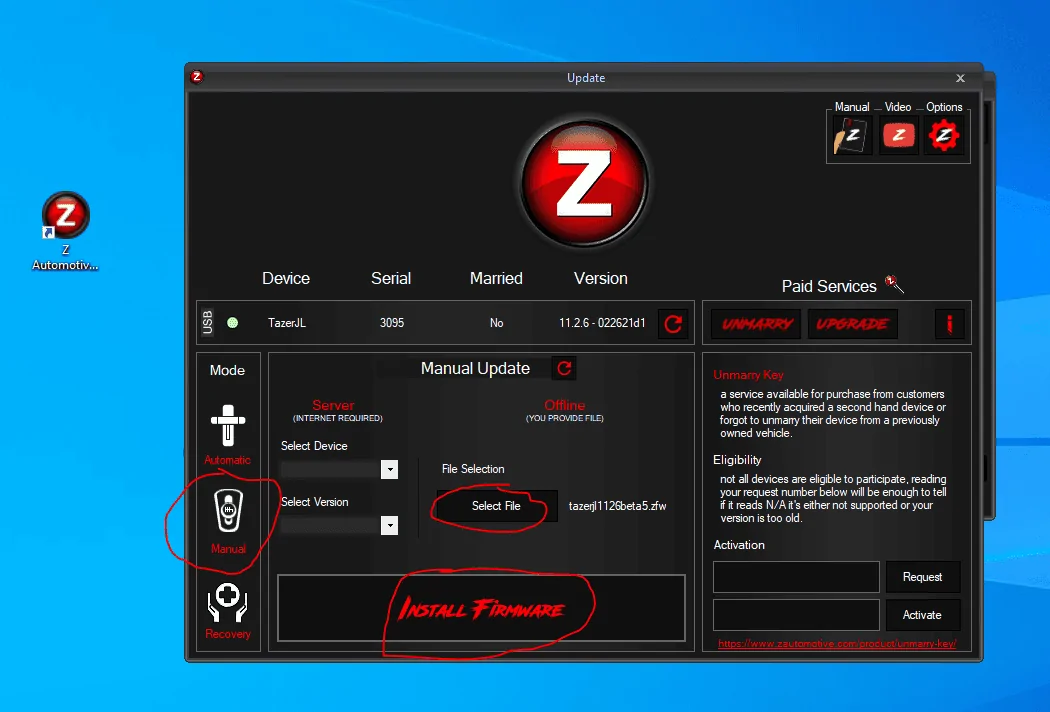Click the Server heading
This screenshot has height=712, width=1050.
click(333, 405)
